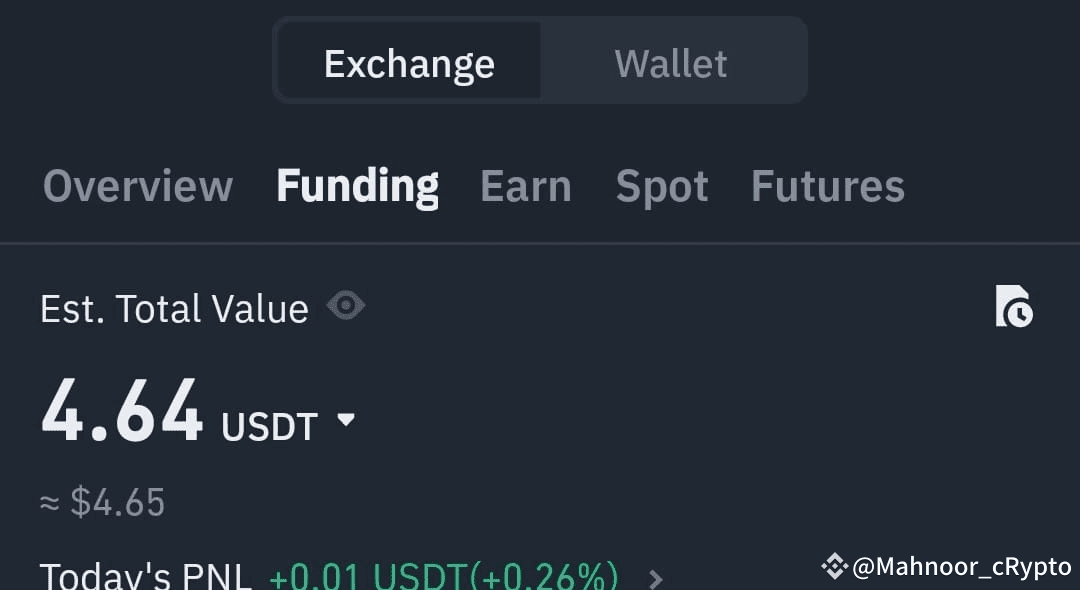Tap the Est. Total Value label
The width and height of the screenshot is (1080, 590).
pos(174,309)
